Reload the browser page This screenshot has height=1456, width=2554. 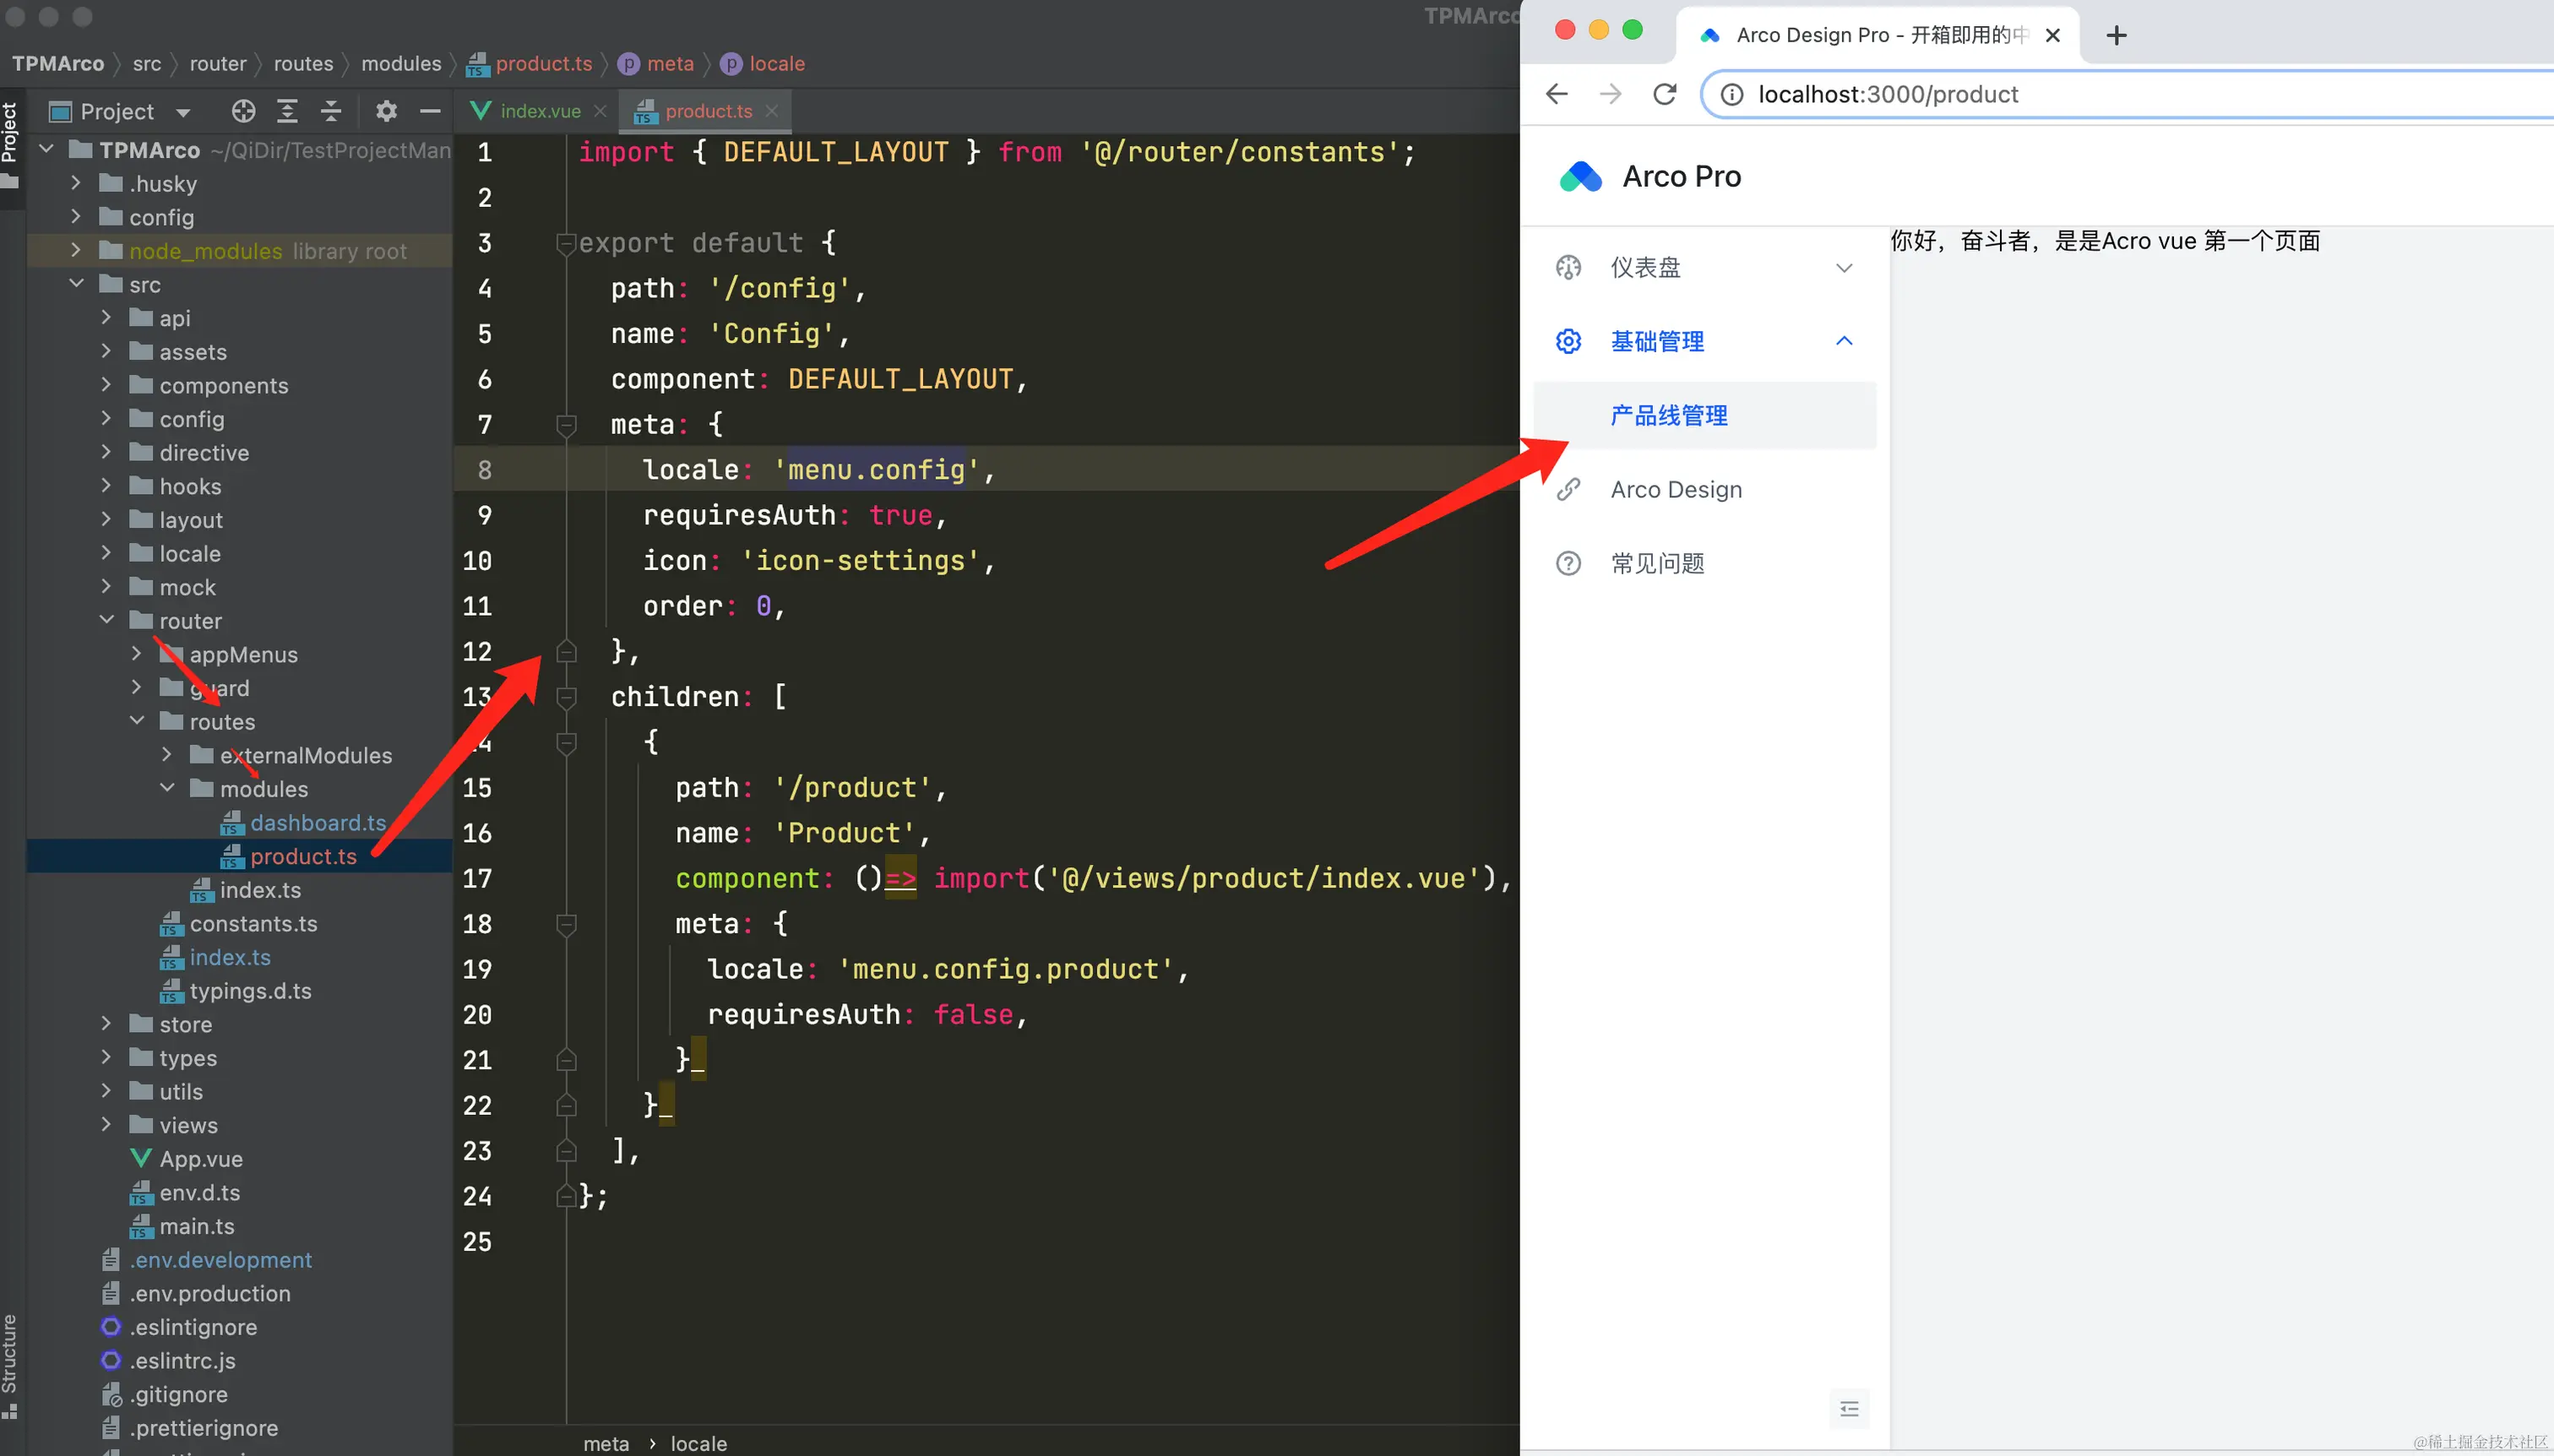pos(1665,94)
